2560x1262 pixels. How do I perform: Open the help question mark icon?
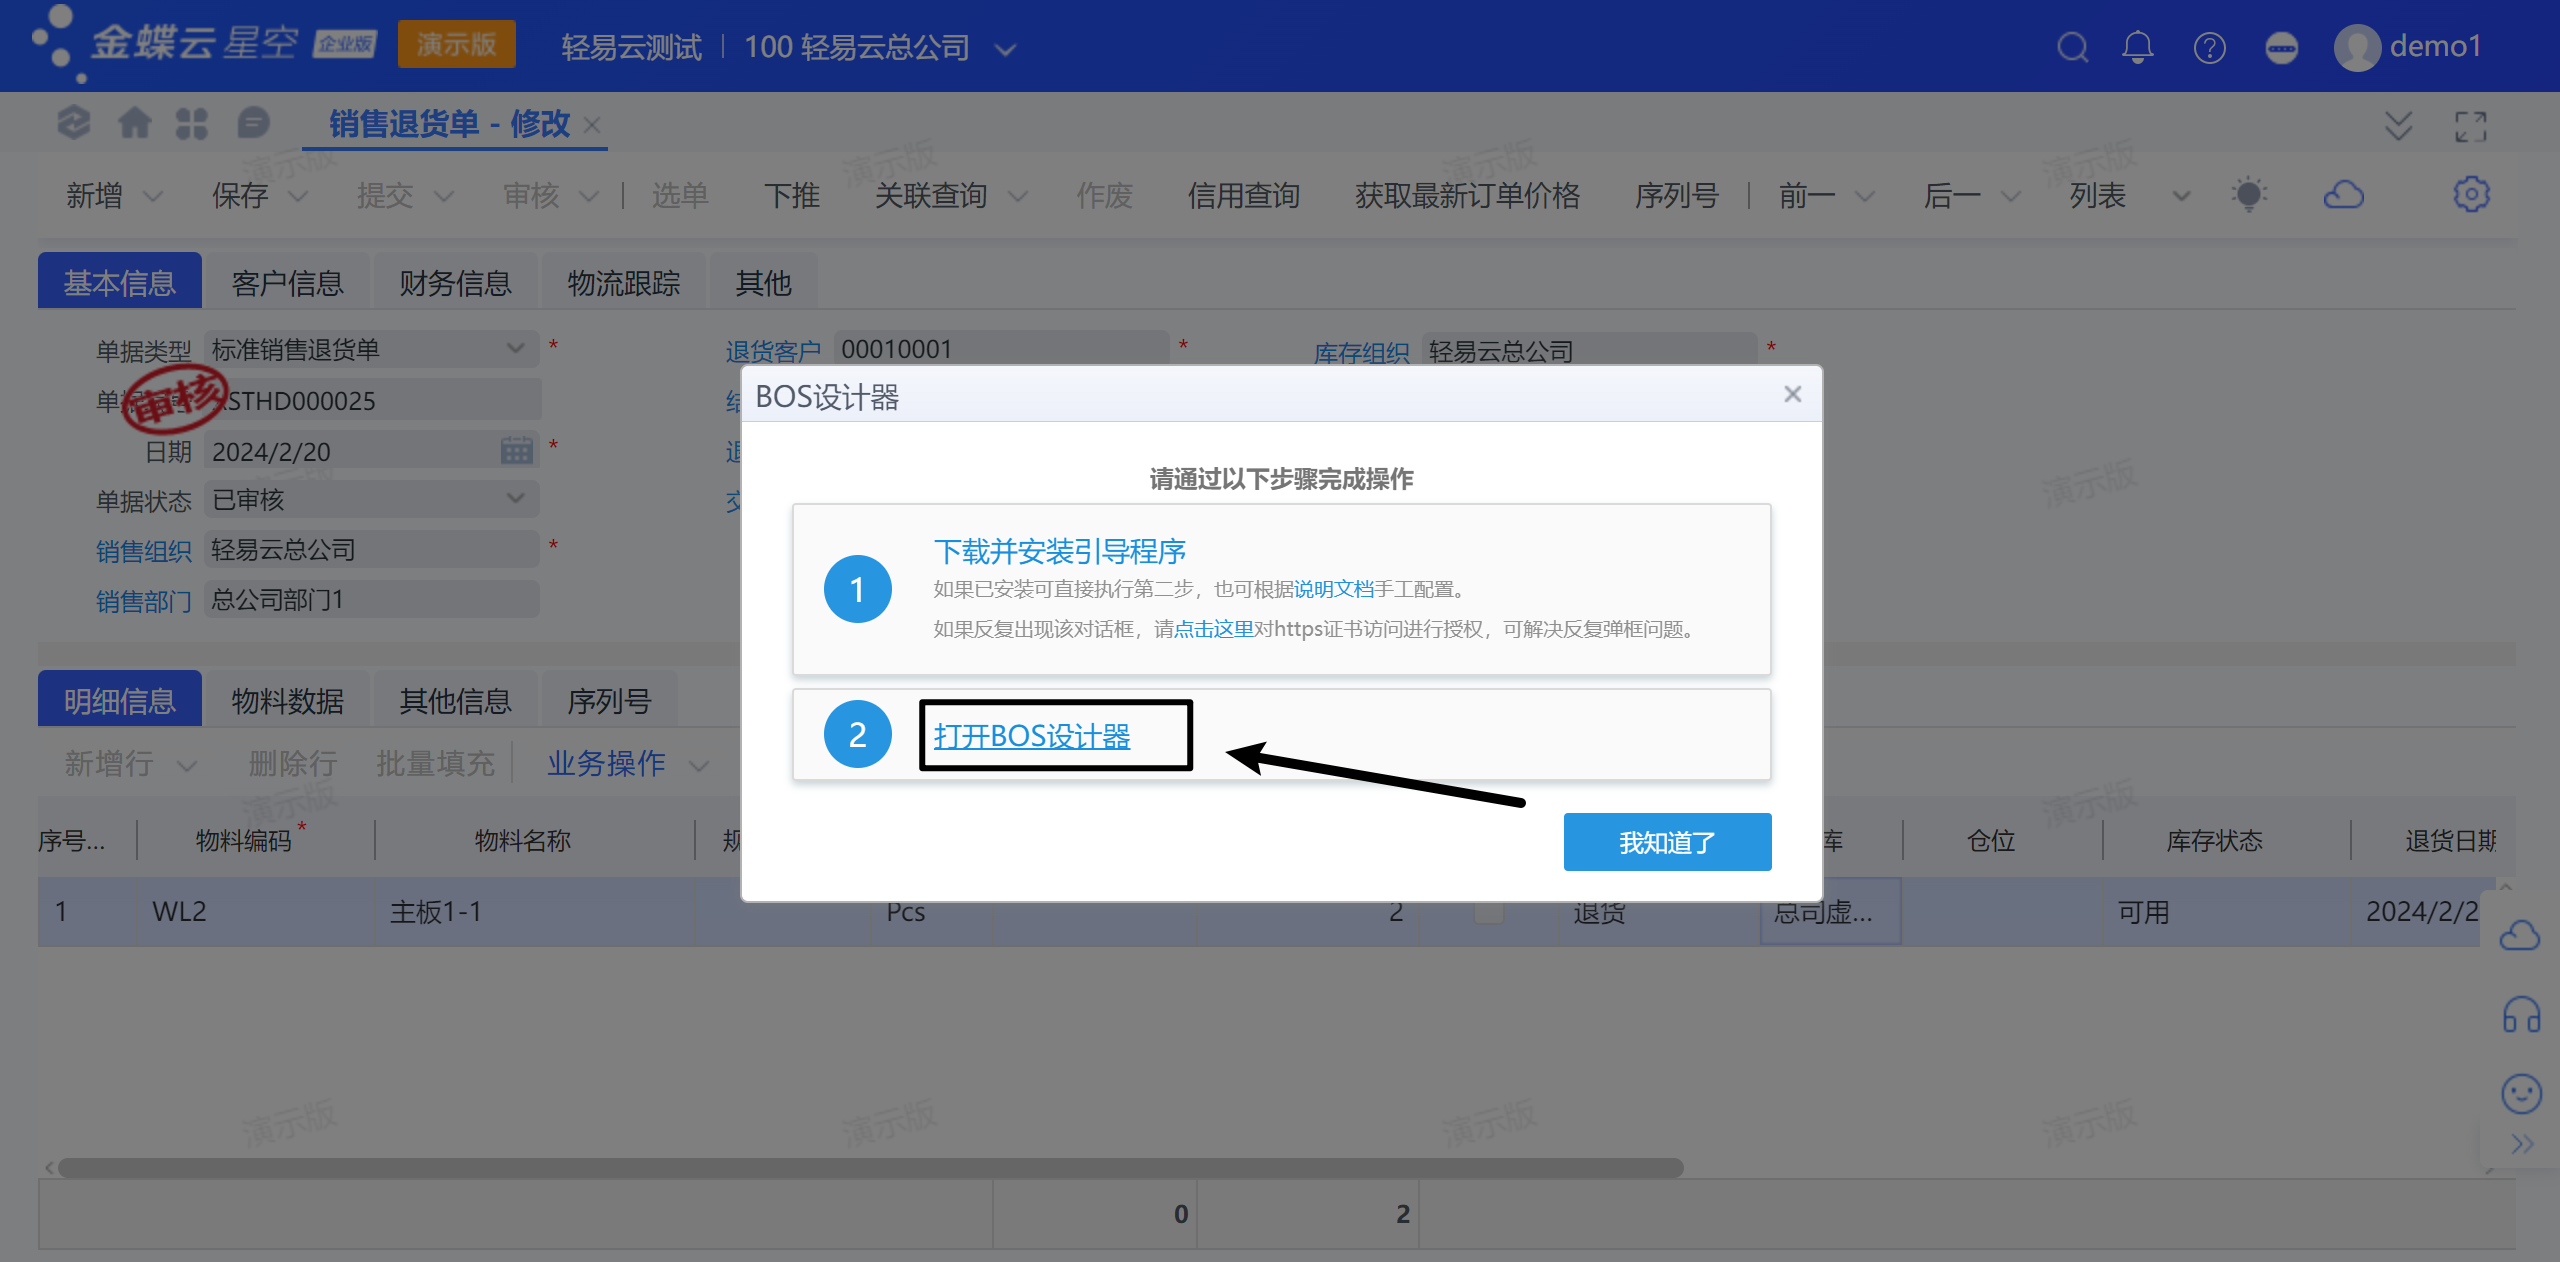pos(2209,47)
